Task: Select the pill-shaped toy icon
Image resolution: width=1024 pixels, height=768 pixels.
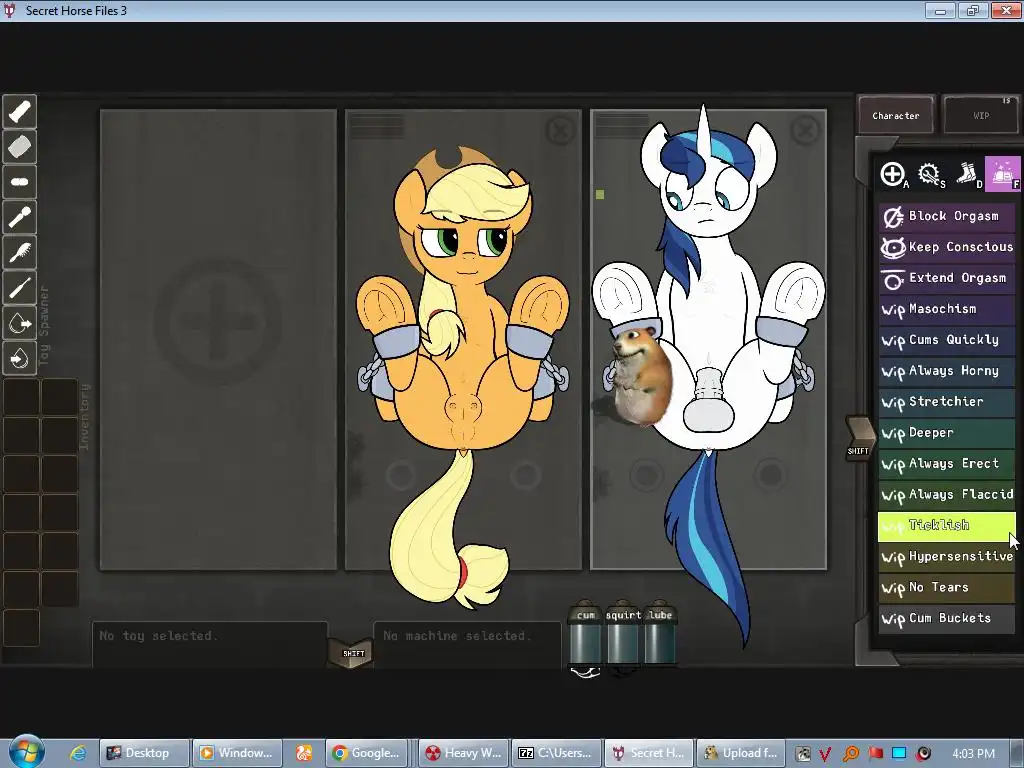Action: pyautogui.click(x=20, y=182)
